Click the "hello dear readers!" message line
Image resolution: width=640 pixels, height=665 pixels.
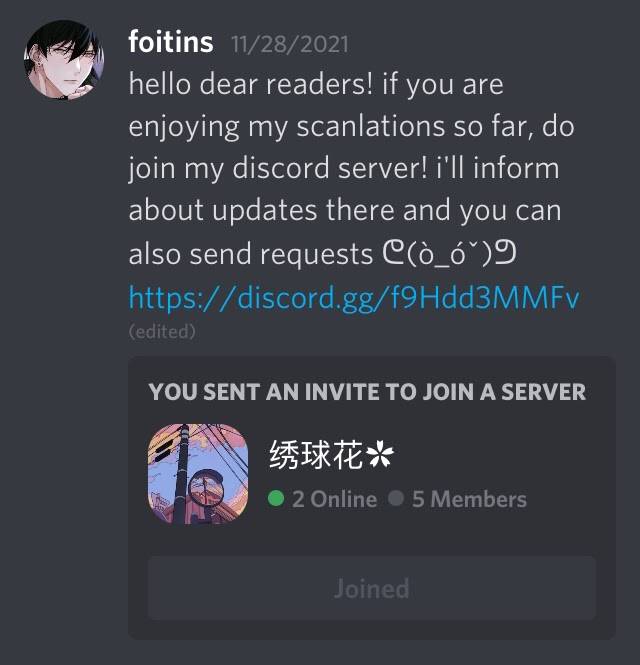pos(251,84)
